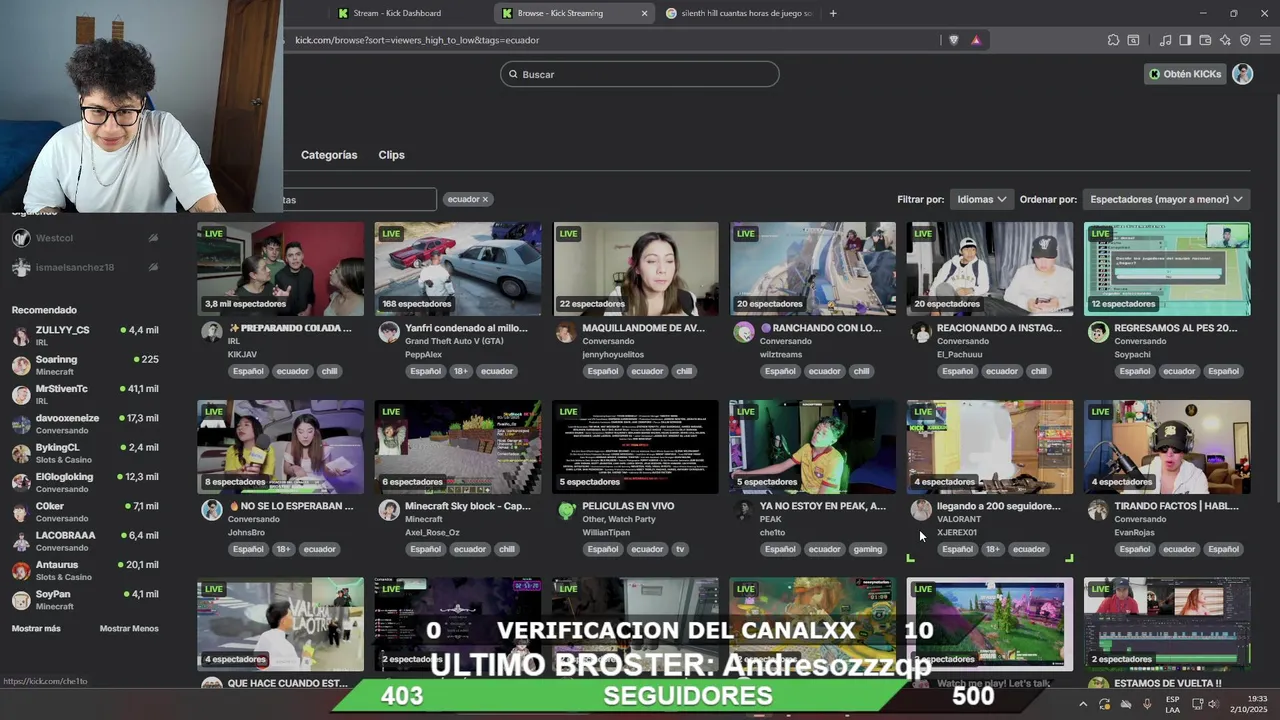Open the browser extensions puzzle icon
Screen dimensions: 1280x720
pos(1113,40)
